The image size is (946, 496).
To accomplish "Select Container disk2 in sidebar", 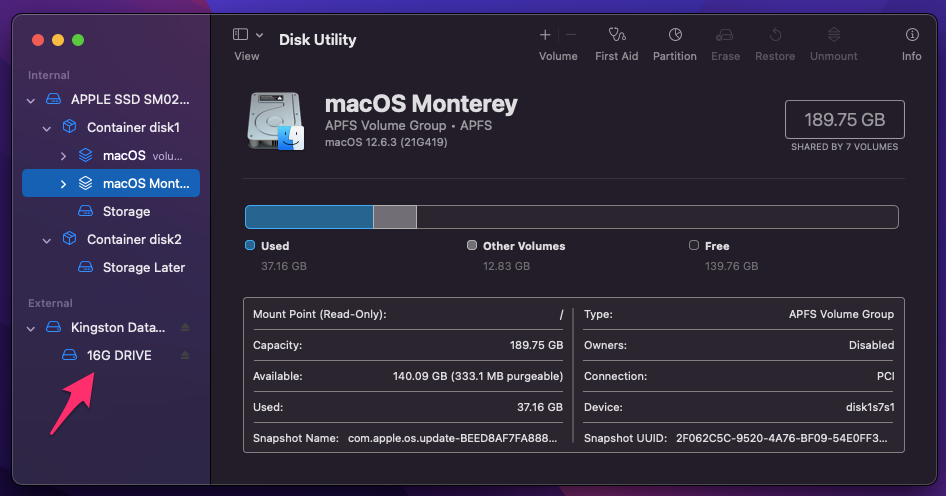I will point(111,240).
